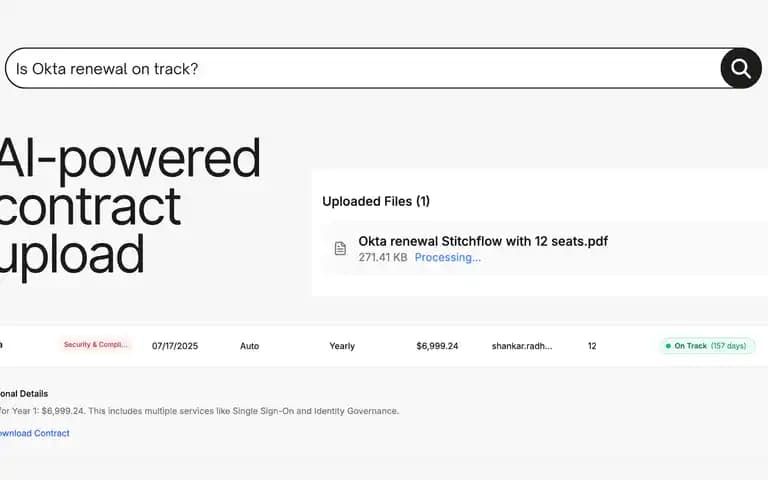768x480 pixels.
Task: Click the blue Processing... status text
Action: pyautogui.click(x=448, y=257)
